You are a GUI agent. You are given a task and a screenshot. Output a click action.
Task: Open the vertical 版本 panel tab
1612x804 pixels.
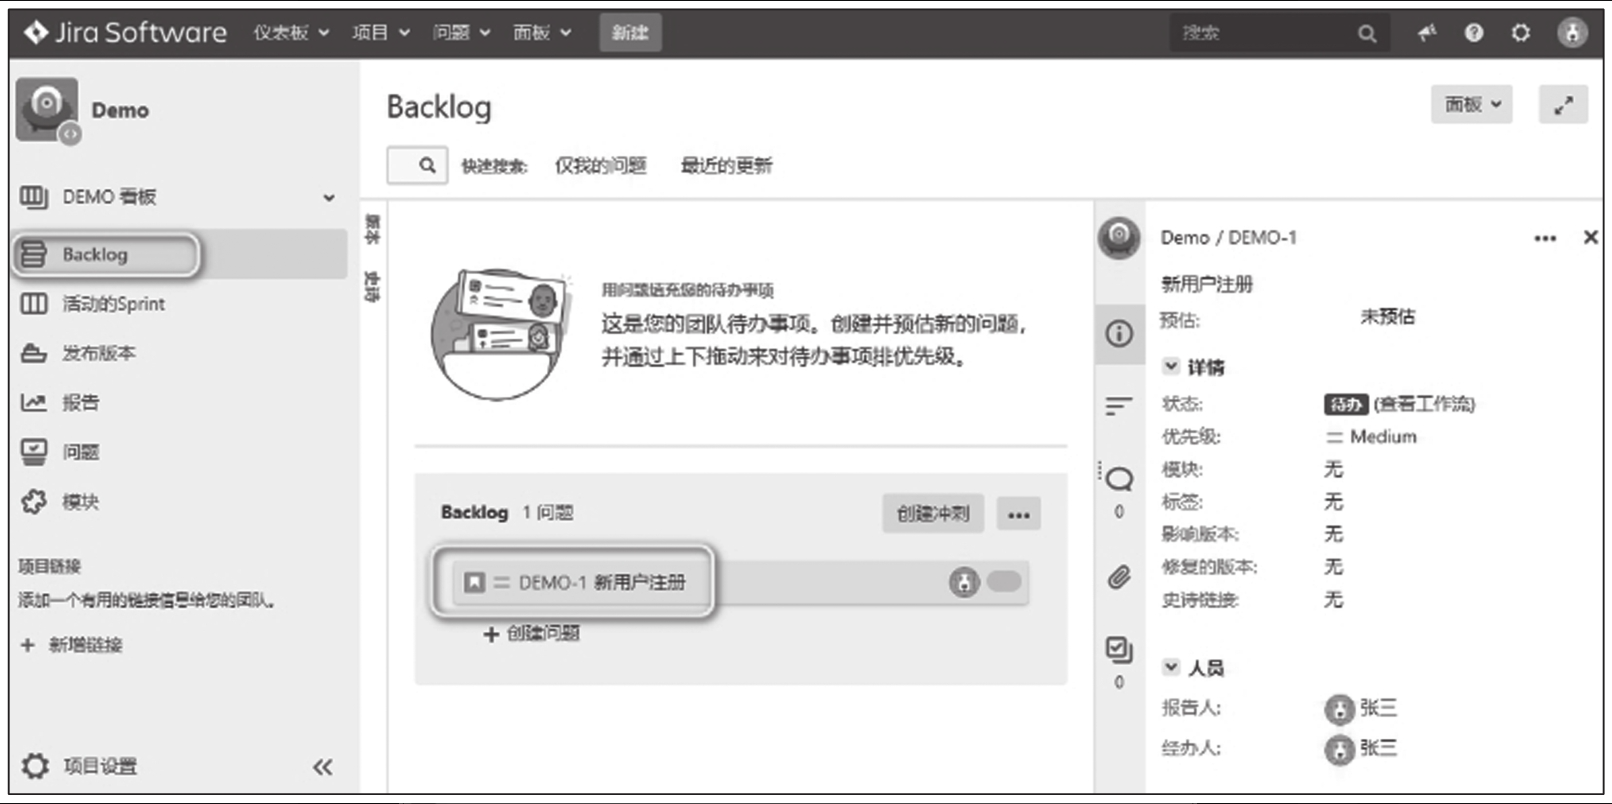[373, 229]
